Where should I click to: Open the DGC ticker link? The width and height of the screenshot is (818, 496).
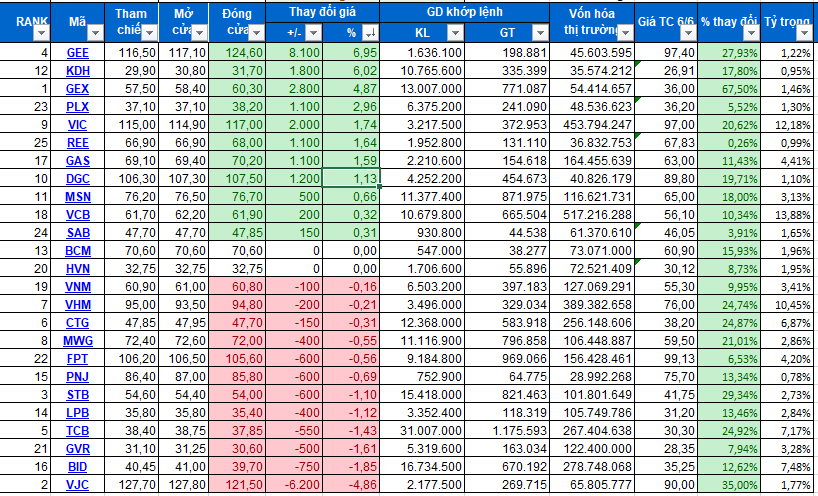[x=78, y=179]
